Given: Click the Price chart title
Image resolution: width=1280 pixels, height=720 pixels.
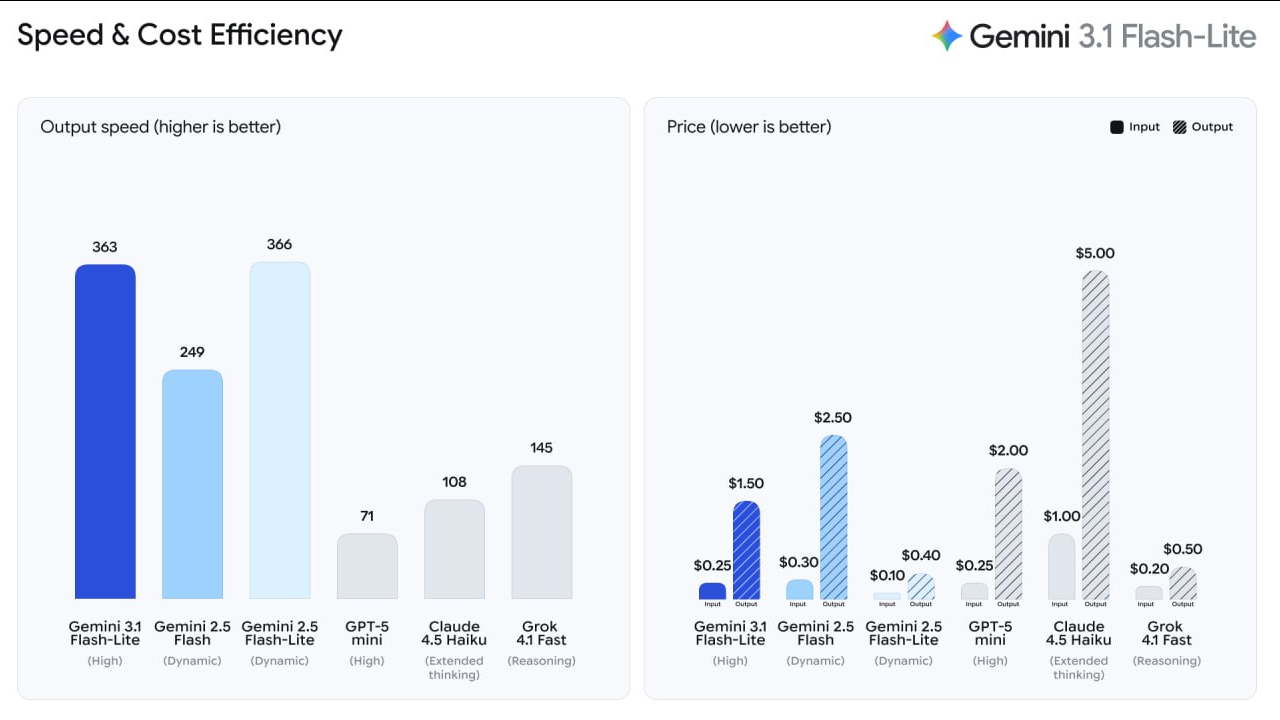Looking at the screenshot, I should pos(749,127).
